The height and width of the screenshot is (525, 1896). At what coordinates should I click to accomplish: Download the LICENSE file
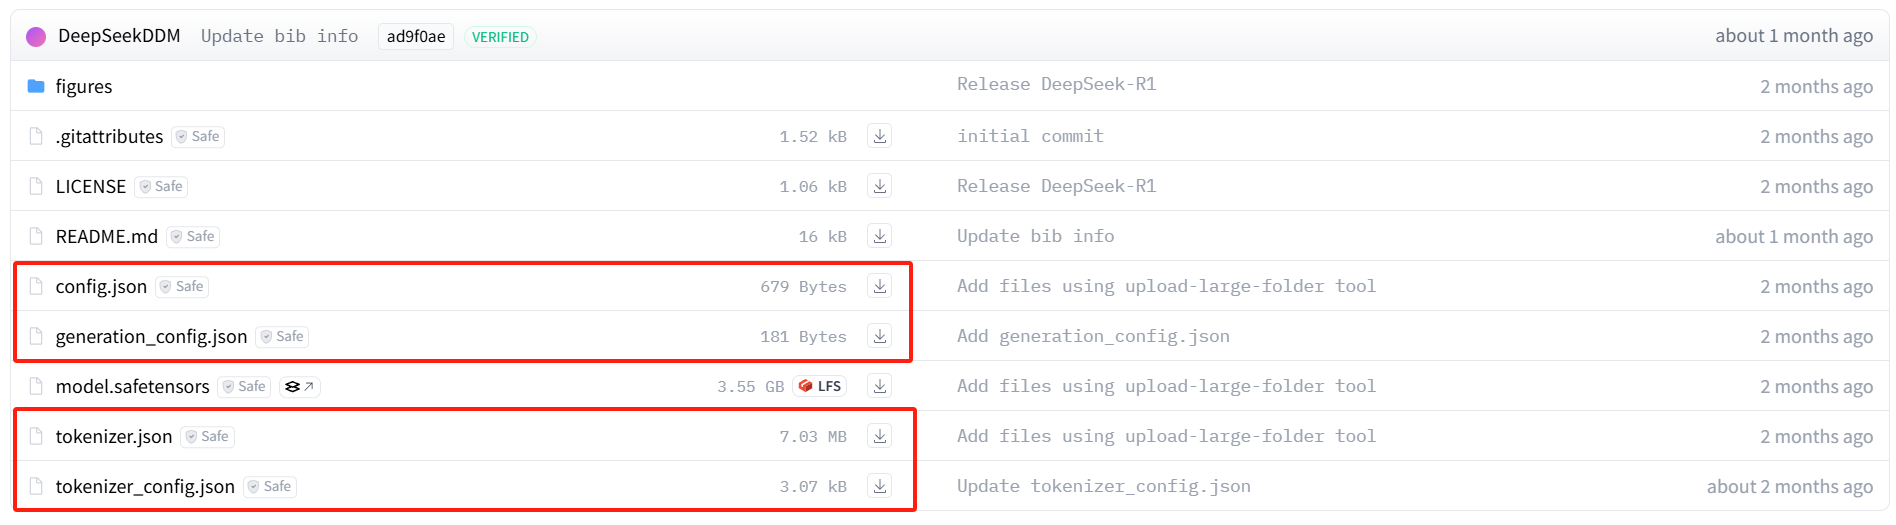pos(880,186)
